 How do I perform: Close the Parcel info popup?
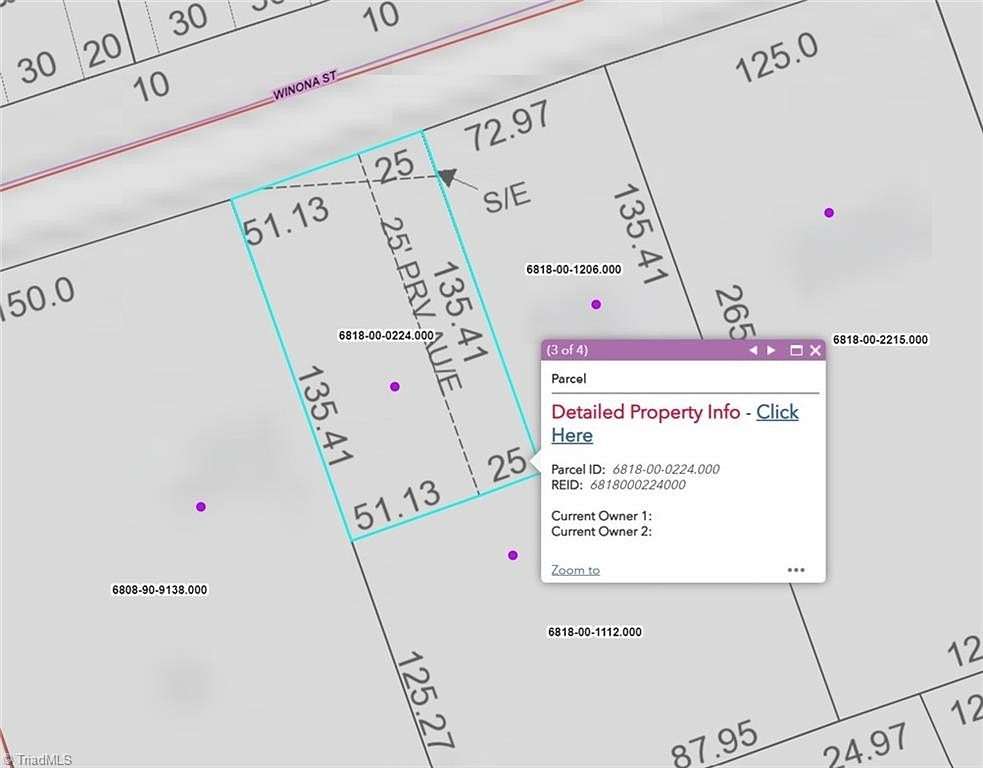coord(815,350)
